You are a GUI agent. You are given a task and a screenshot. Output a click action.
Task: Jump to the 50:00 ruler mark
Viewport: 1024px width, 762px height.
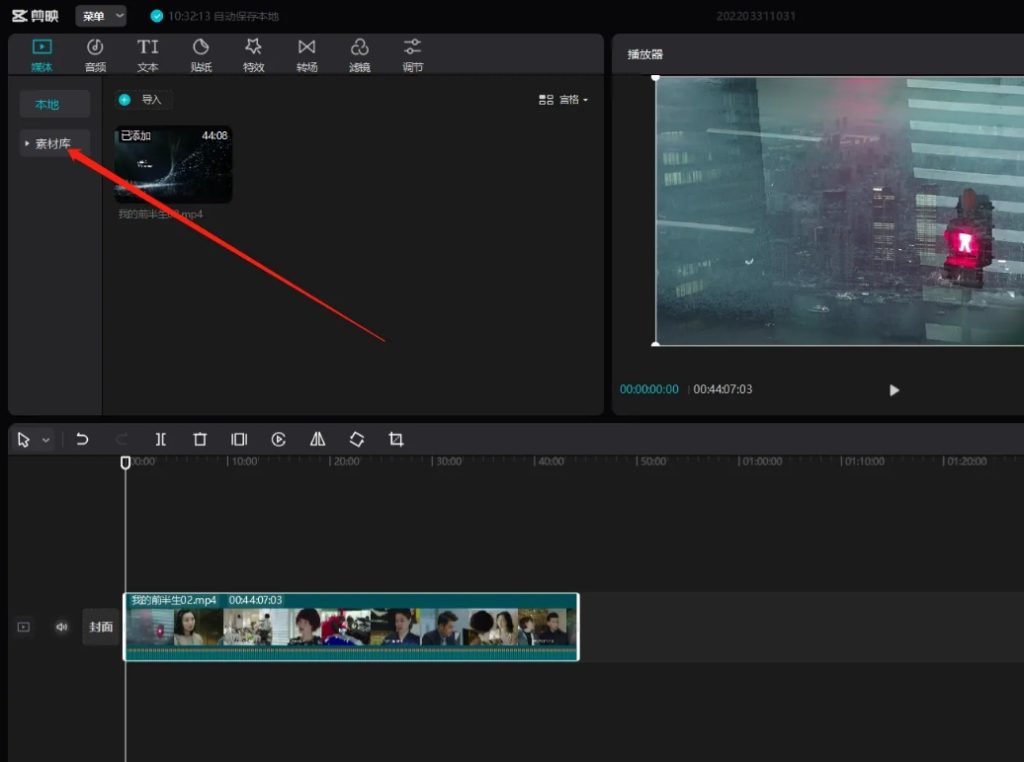[x=653, y=462]
